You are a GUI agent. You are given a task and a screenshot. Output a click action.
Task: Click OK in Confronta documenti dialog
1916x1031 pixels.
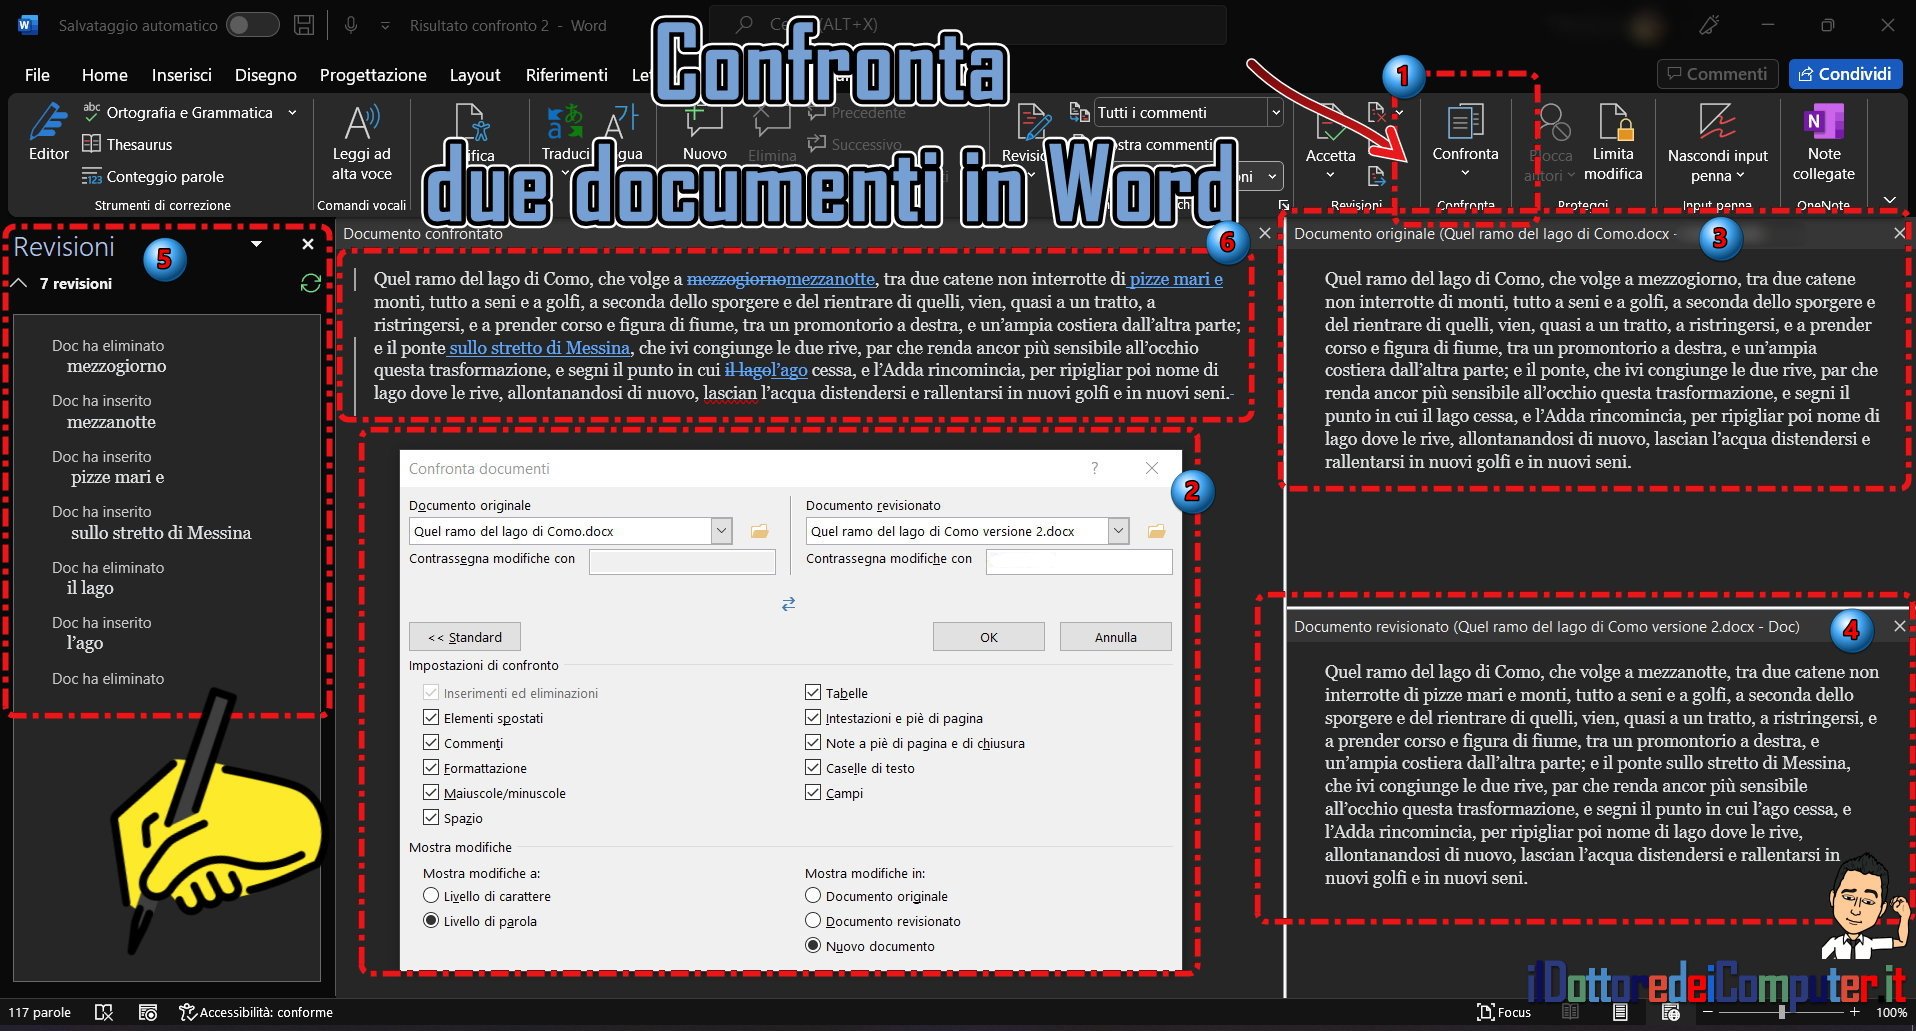[988, 637]
